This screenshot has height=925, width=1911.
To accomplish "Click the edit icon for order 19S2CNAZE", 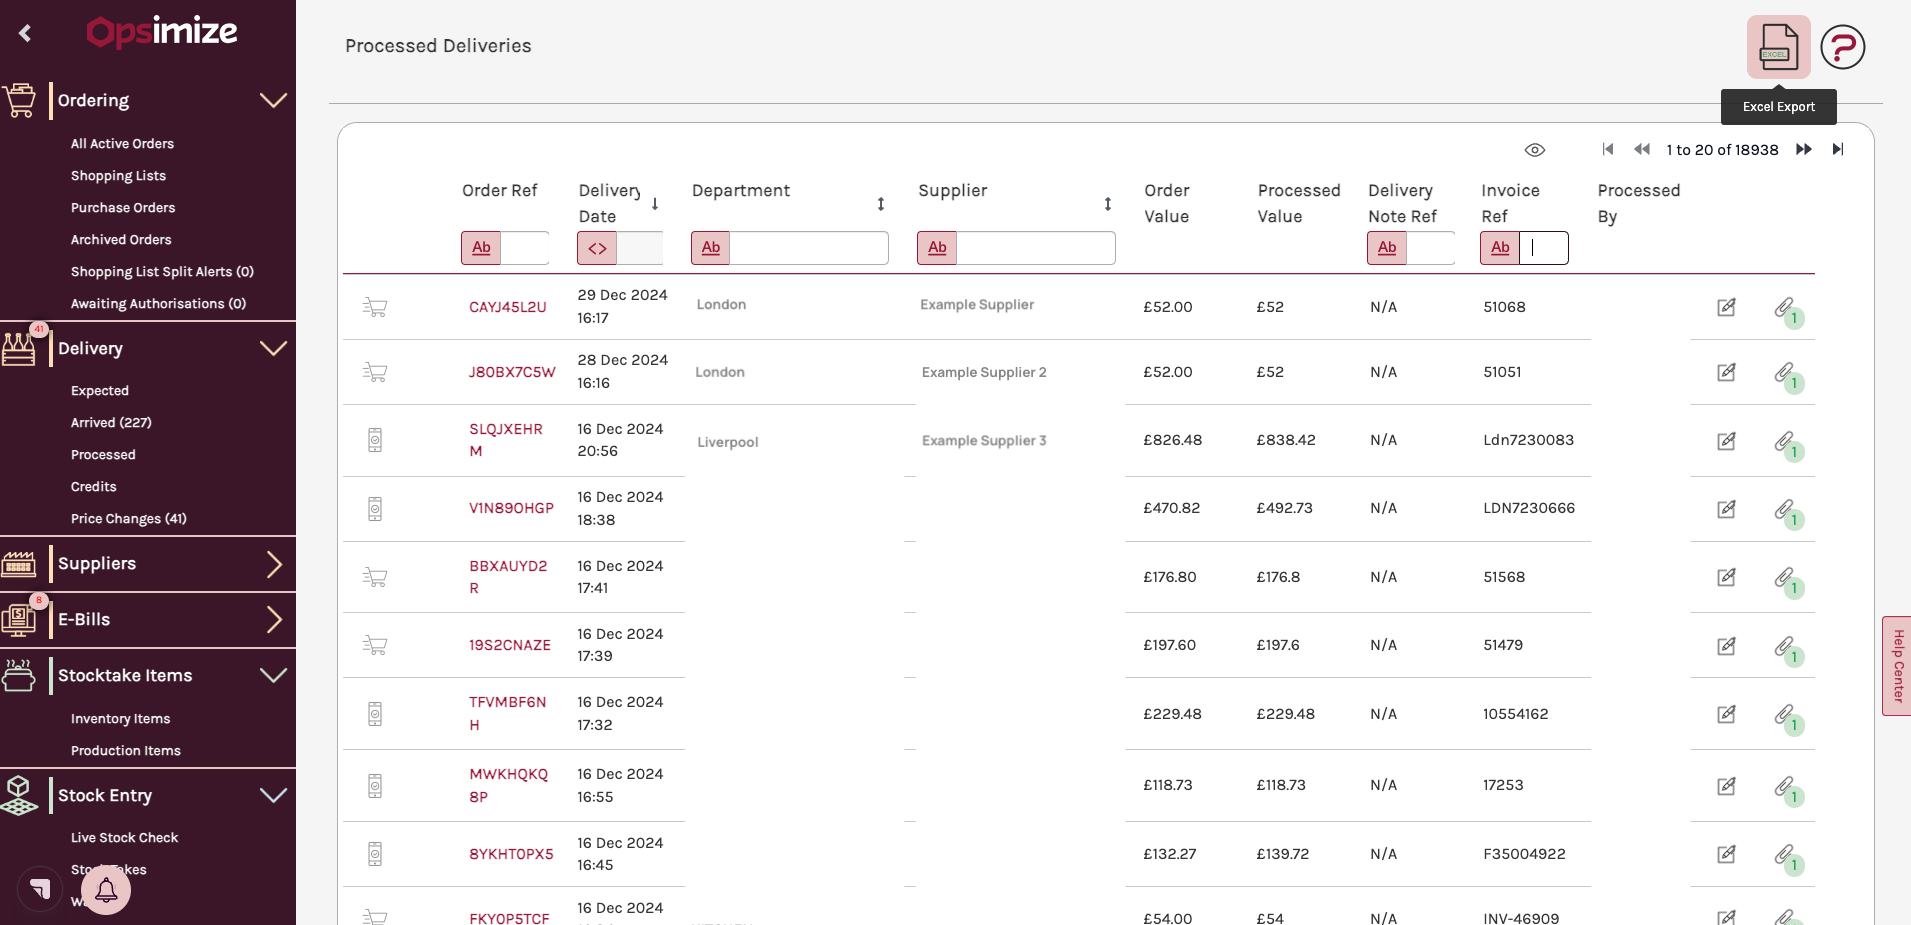I will tap(1726, 646).
